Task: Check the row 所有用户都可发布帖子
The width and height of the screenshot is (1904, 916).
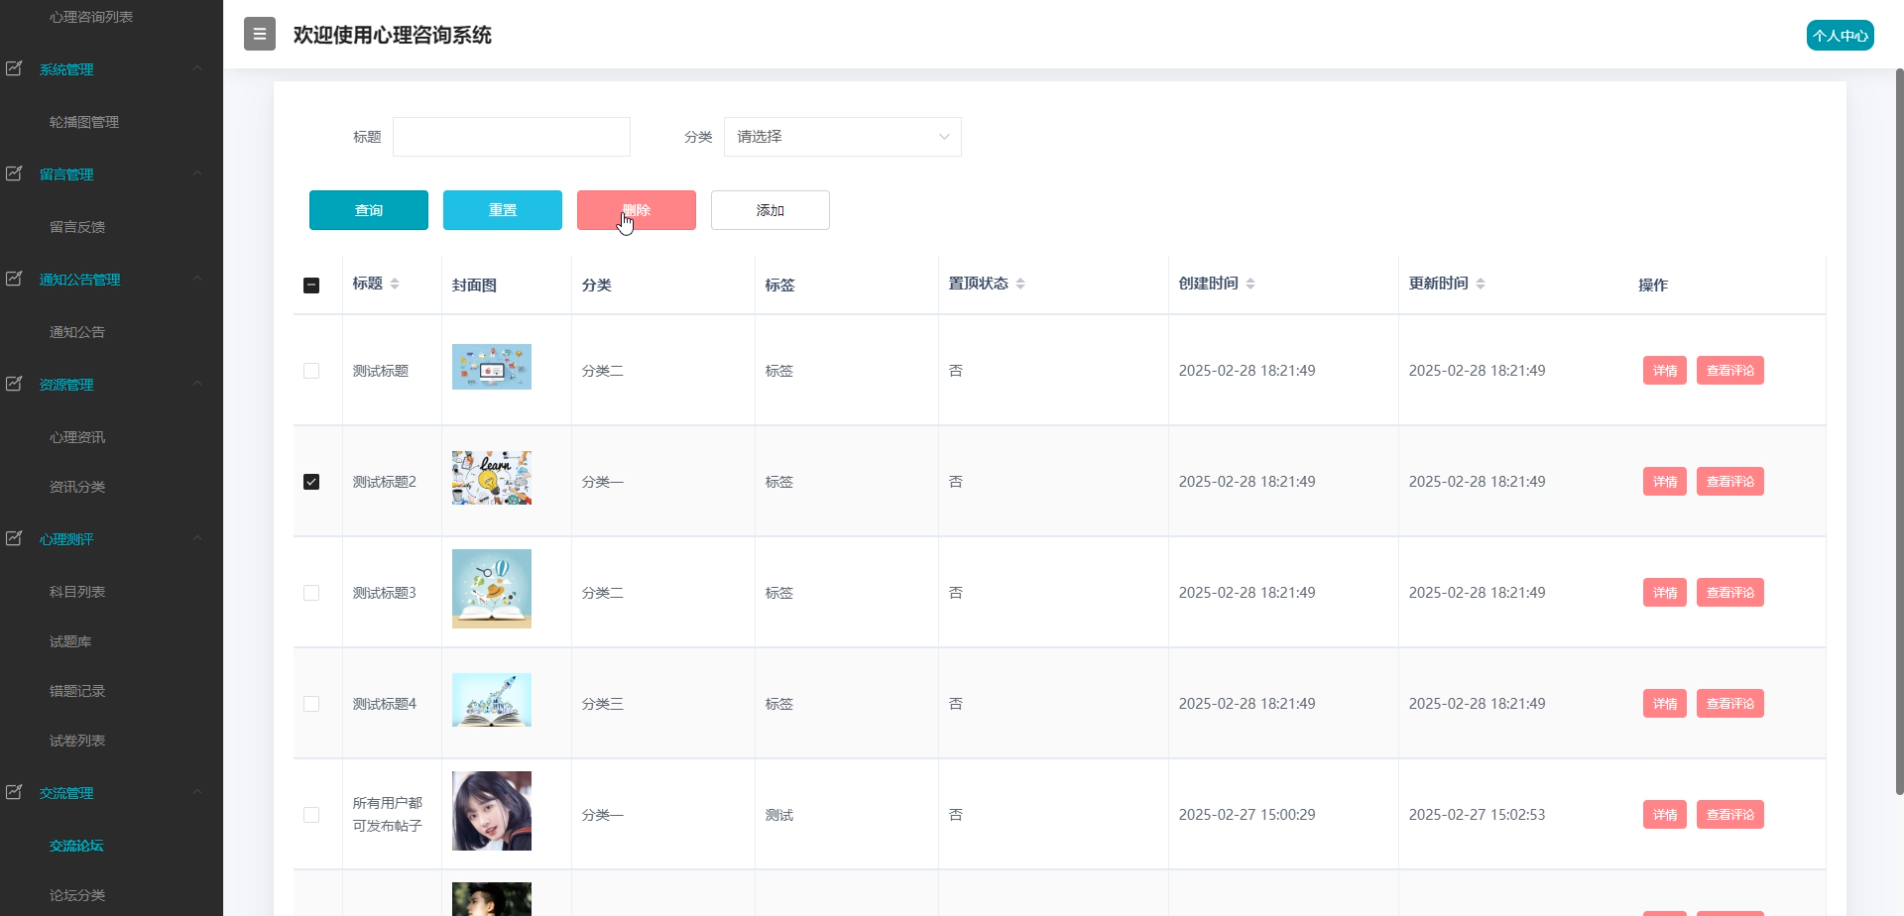Action: [x=311, y=815]
